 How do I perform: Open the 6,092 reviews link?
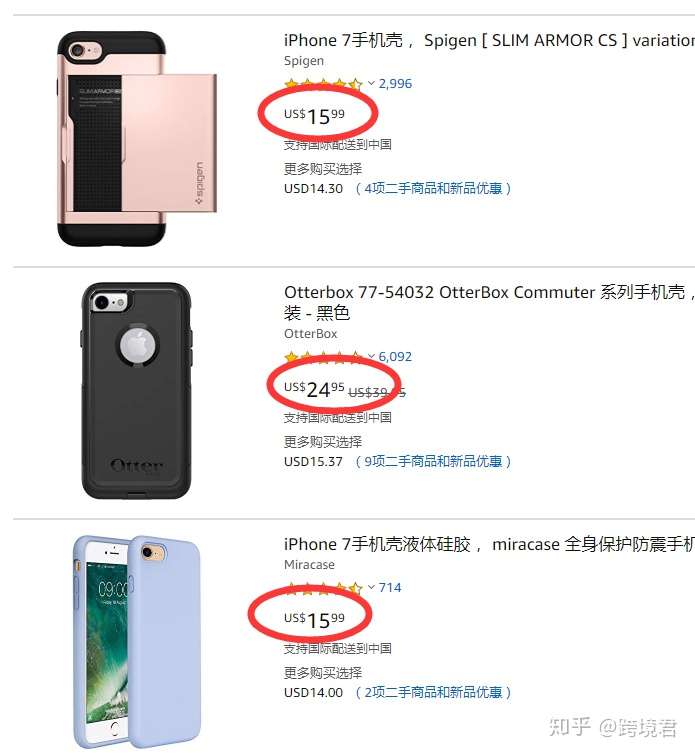395,357
